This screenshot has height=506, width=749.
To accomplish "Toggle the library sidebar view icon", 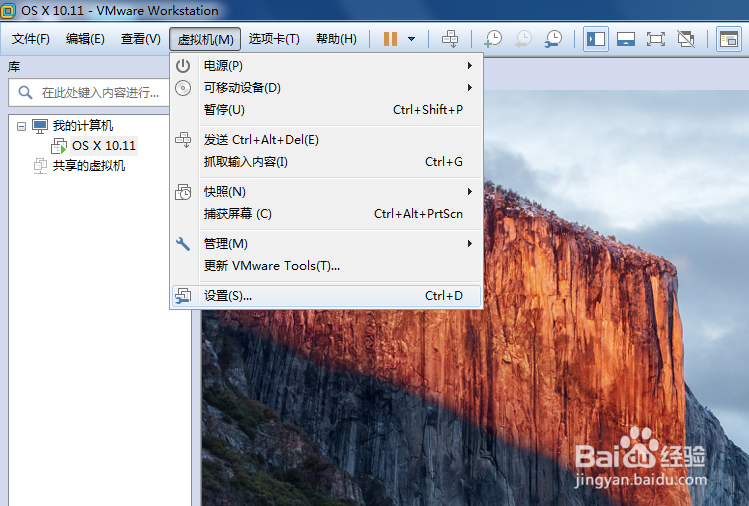I will click(x=596, y=39).
